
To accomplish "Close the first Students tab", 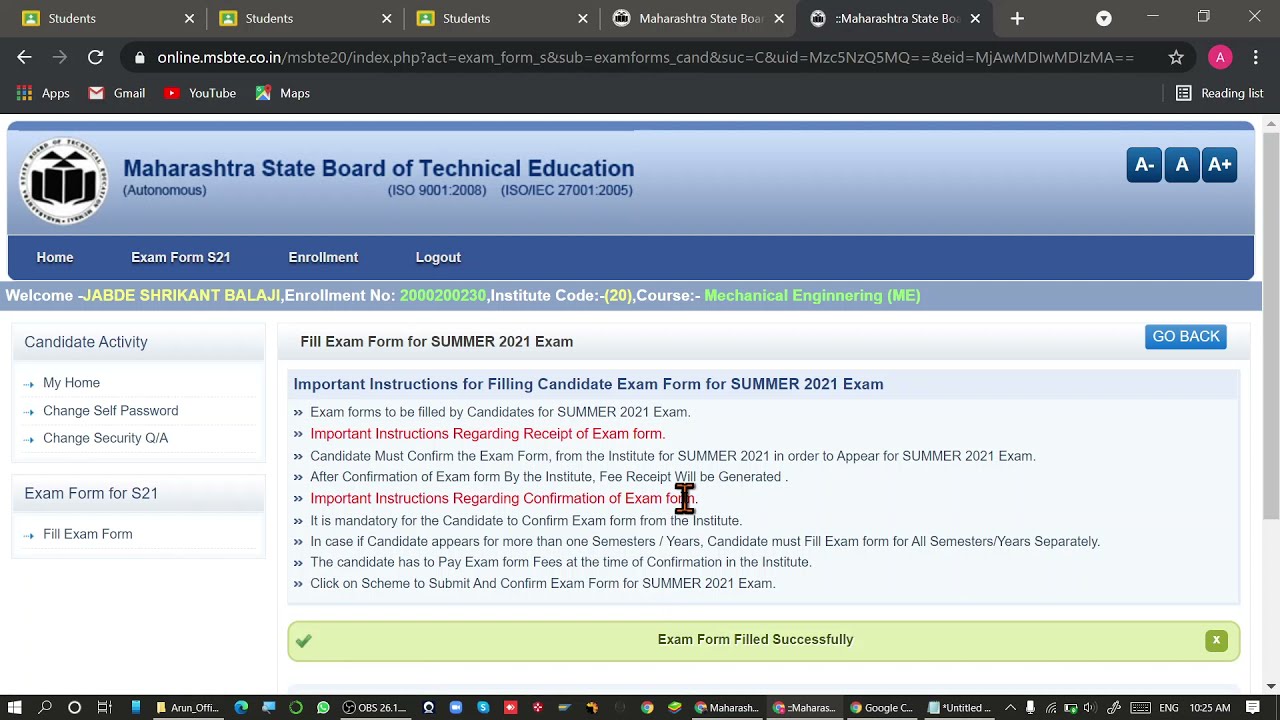I will click(x=189, y=18).
